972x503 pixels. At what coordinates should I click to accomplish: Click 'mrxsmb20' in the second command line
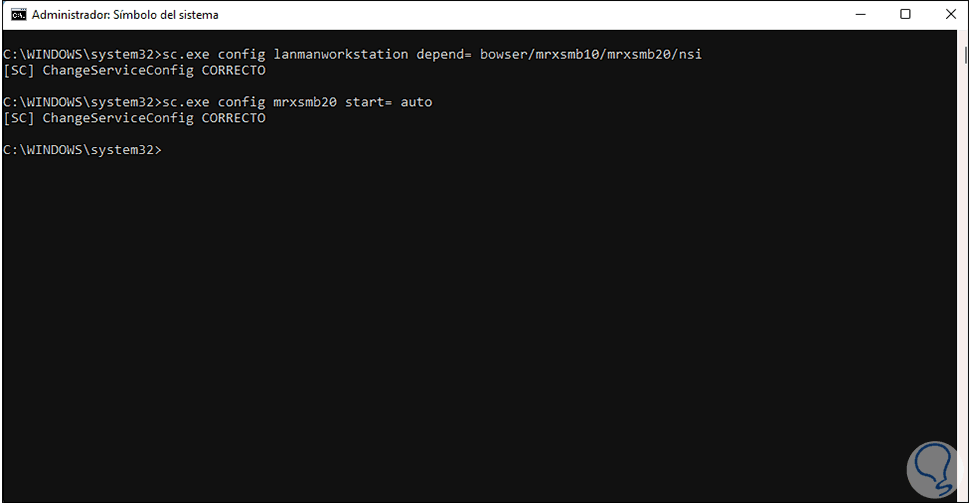(305, 102)
